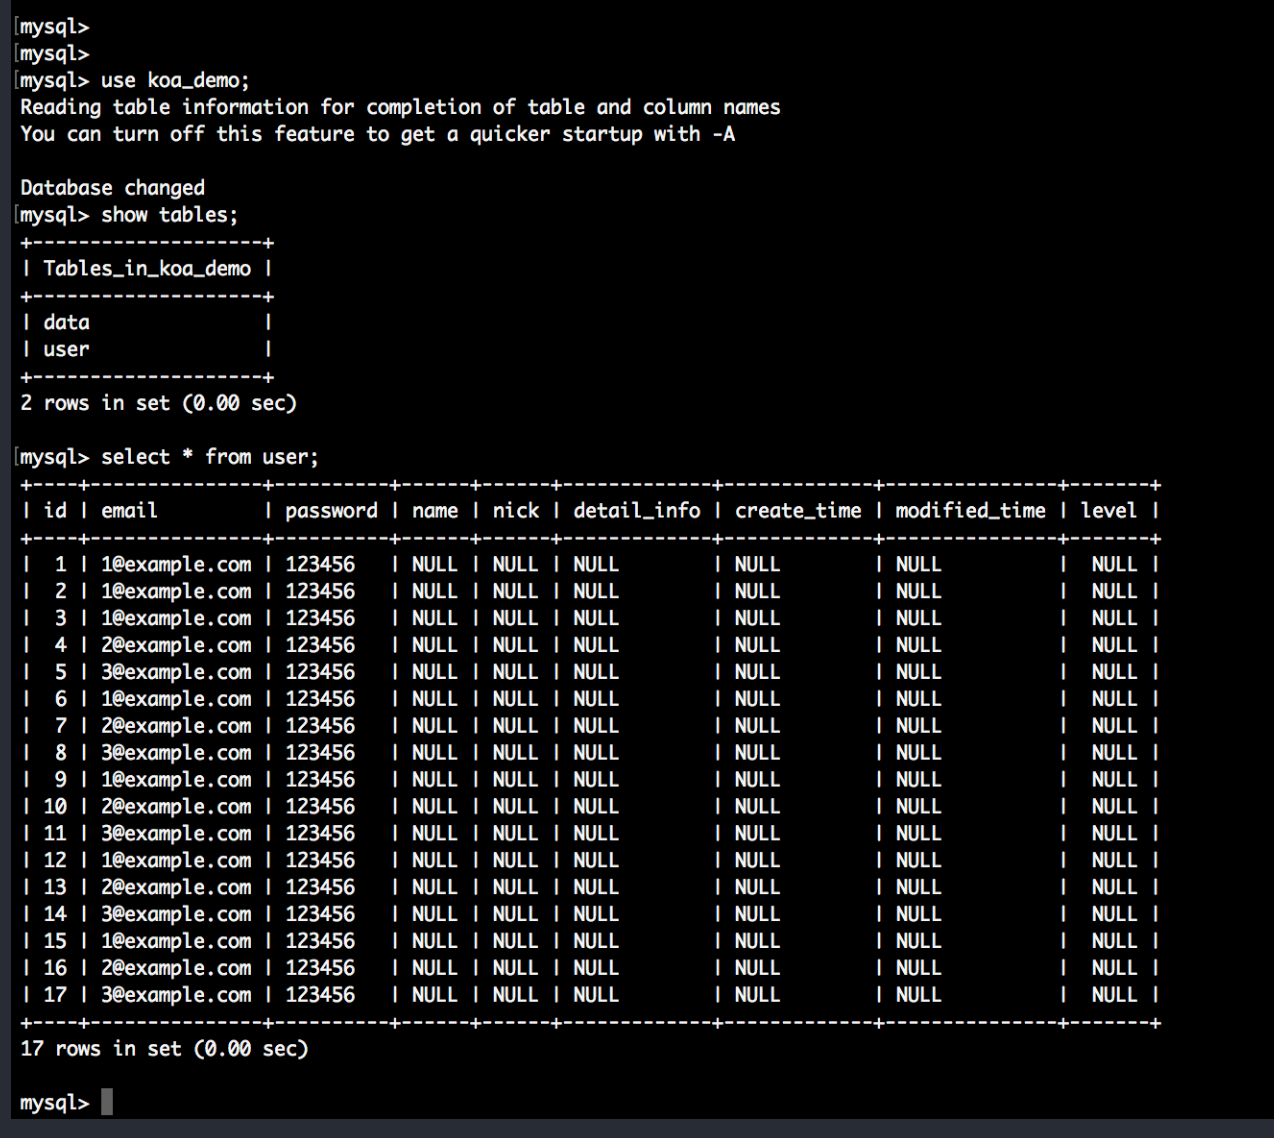The width and height of the screenshot is (1274, 1138).
Task: Click the 'show tables;' command text
Action: [x=169, y=214]
